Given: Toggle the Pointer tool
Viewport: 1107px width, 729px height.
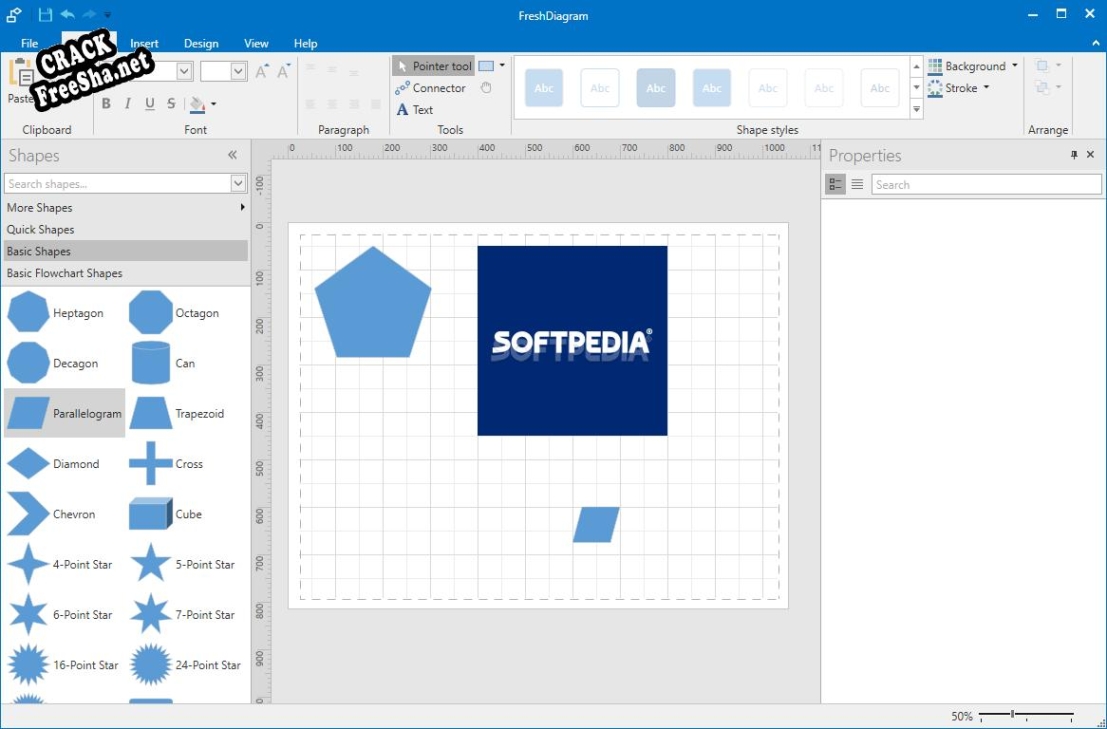Looking at the screenshot, I should pyautogui.click(x=433, y=66).
